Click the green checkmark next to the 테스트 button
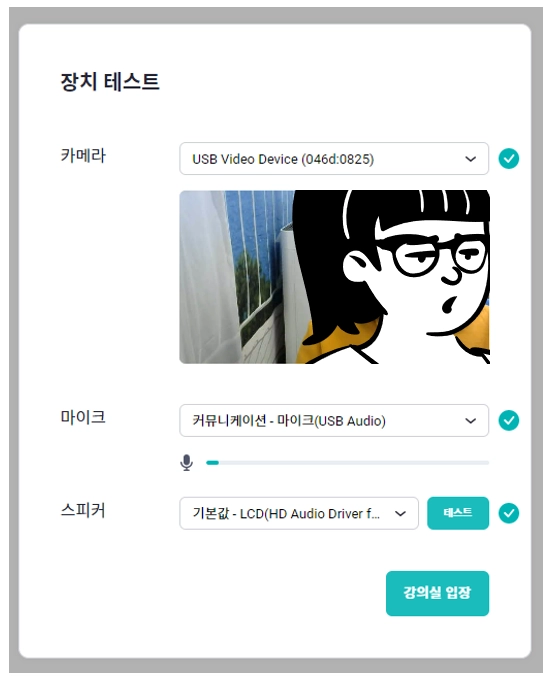The image size is (548, 680). (x=509, y=513)
